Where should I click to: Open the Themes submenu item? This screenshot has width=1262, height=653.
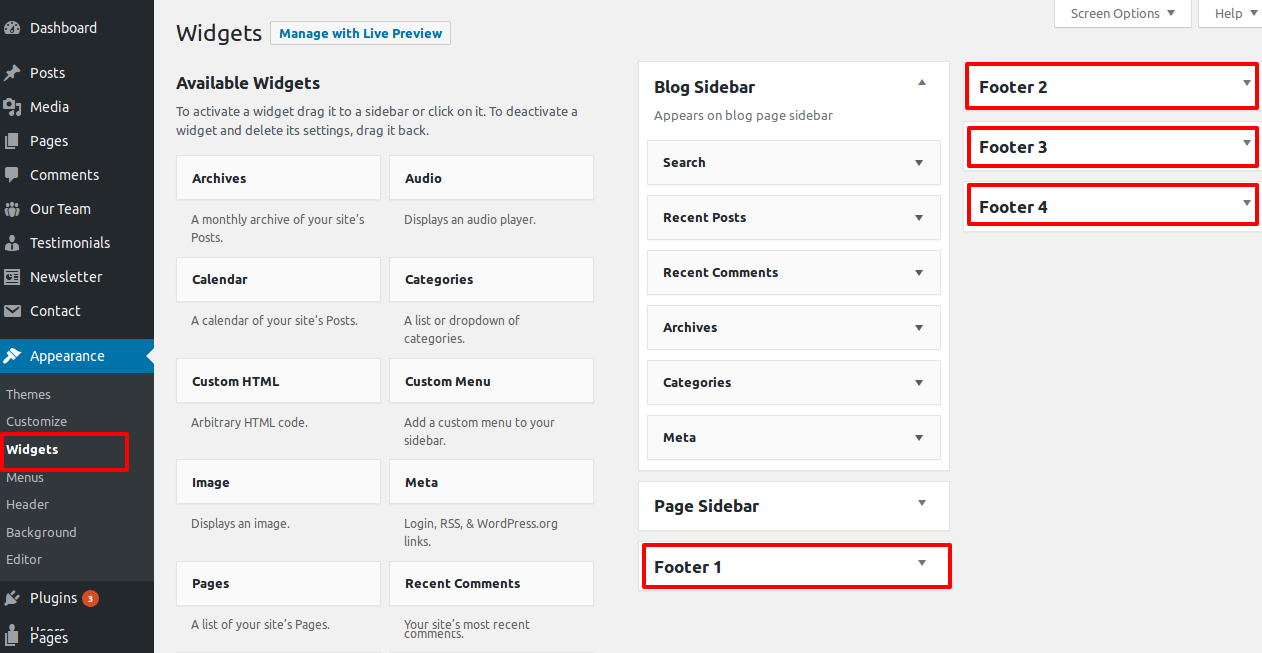pos(28,395)
